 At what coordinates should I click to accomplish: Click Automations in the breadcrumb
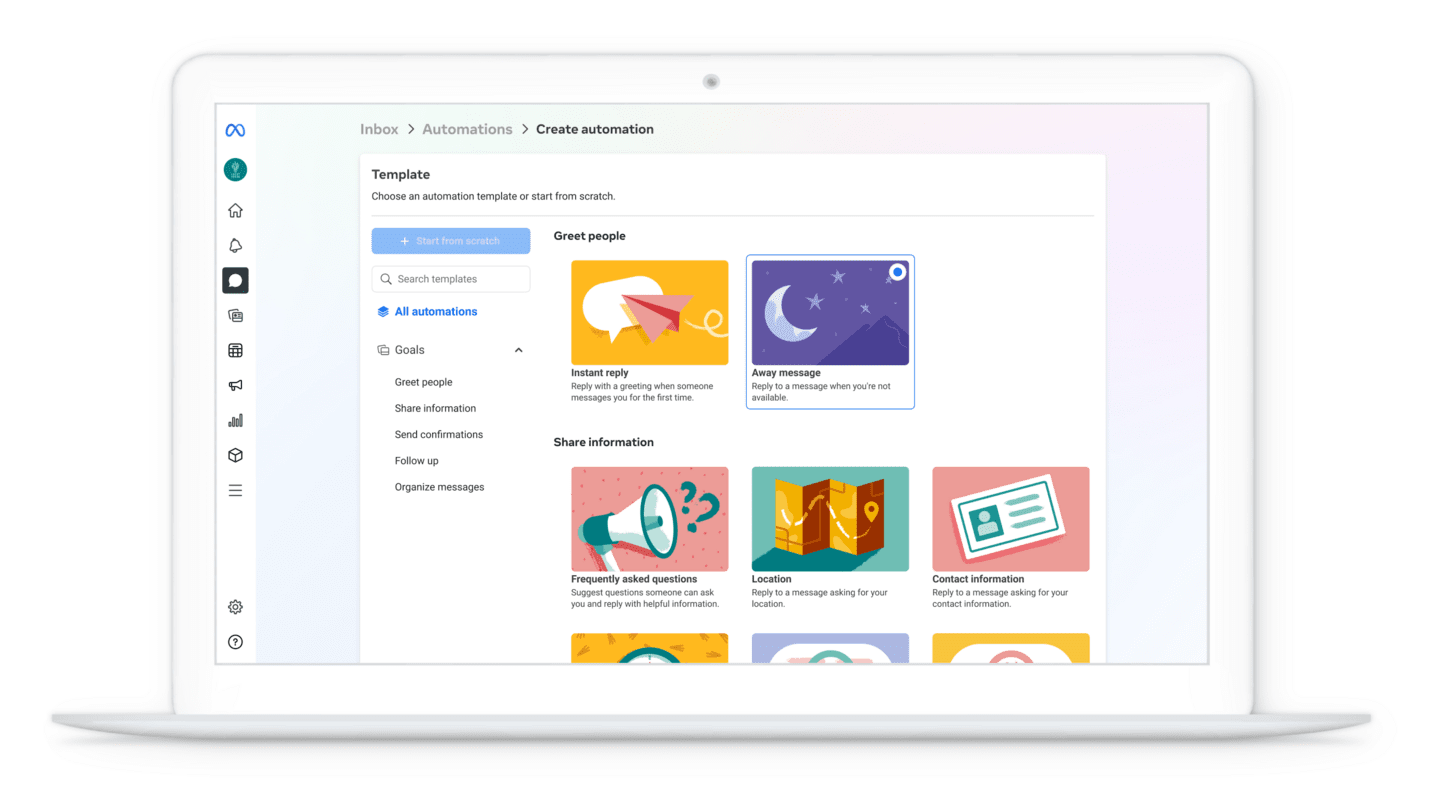coord(467,129)
